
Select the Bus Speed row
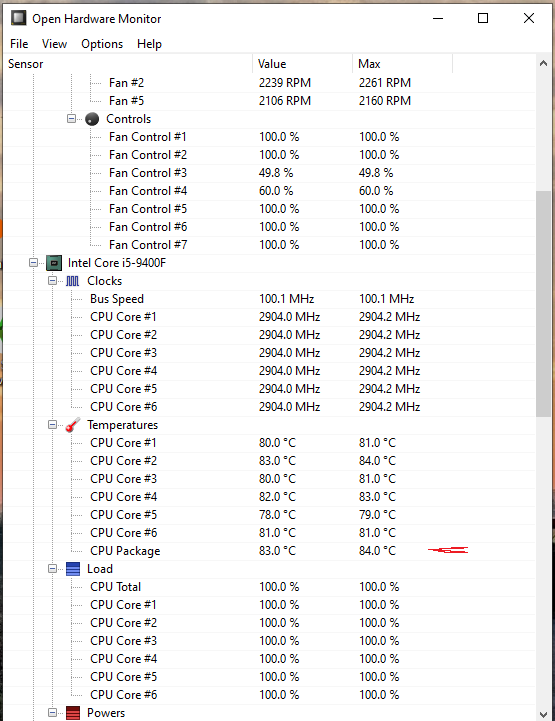tap(269, 299)
